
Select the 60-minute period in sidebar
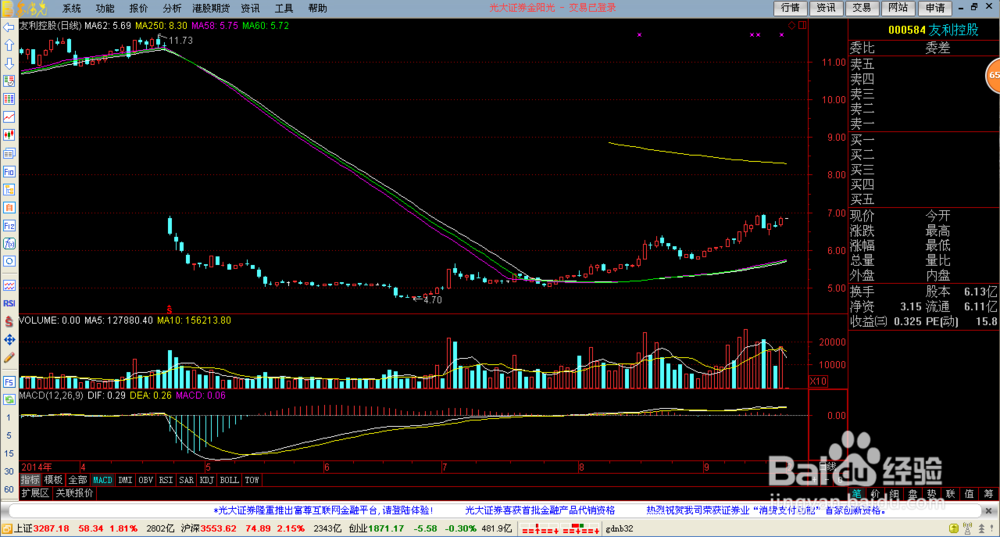pyautogui.click(x=9, y=489)
